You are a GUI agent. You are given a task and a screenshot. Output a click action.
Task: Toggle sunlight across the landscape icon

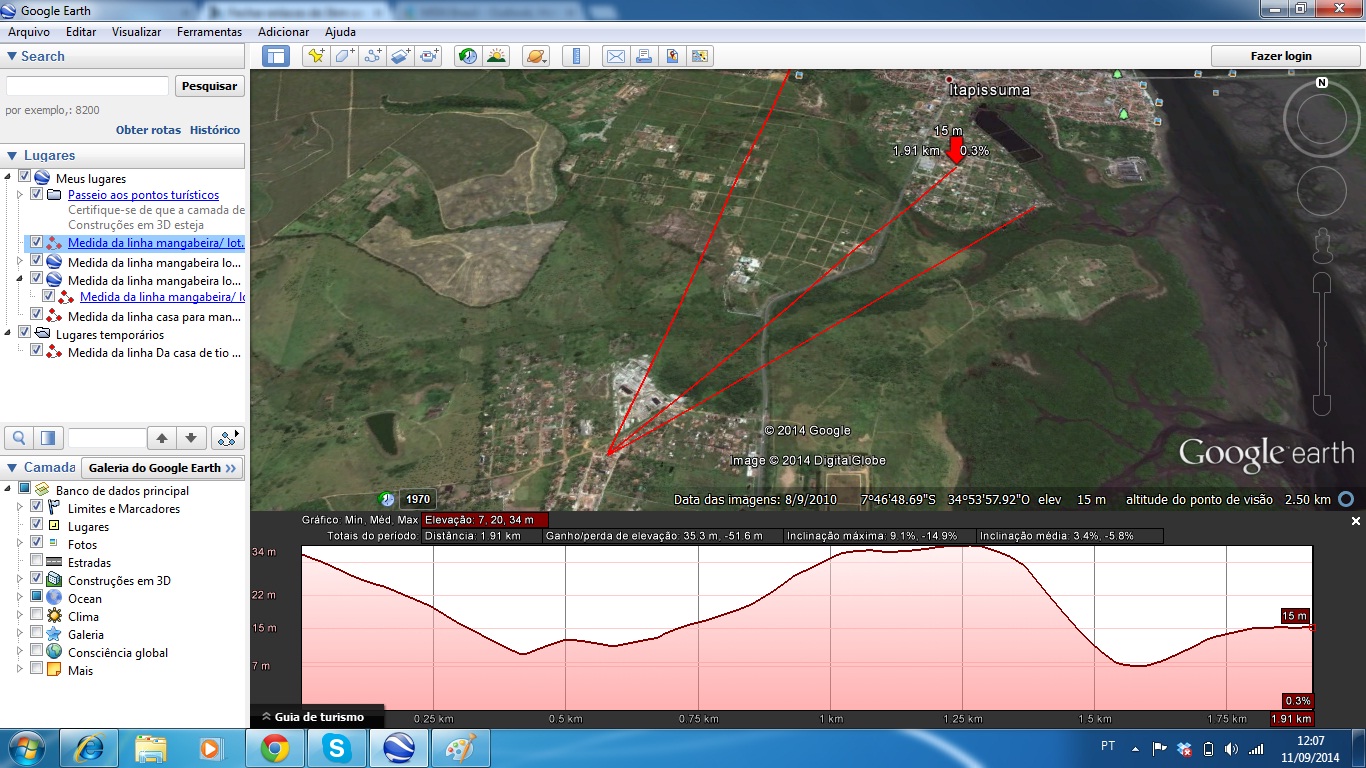[x=496, y=56]
